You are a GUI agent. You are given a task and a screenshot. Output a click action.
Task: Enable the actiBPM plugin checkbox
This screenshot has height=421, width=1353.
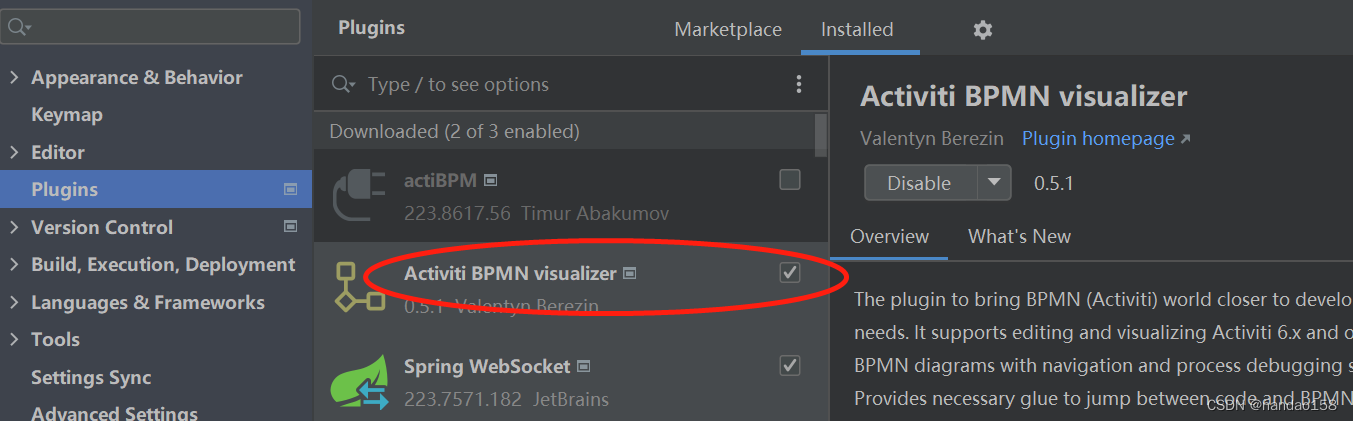pyautogui.click(x=790, y=180)
